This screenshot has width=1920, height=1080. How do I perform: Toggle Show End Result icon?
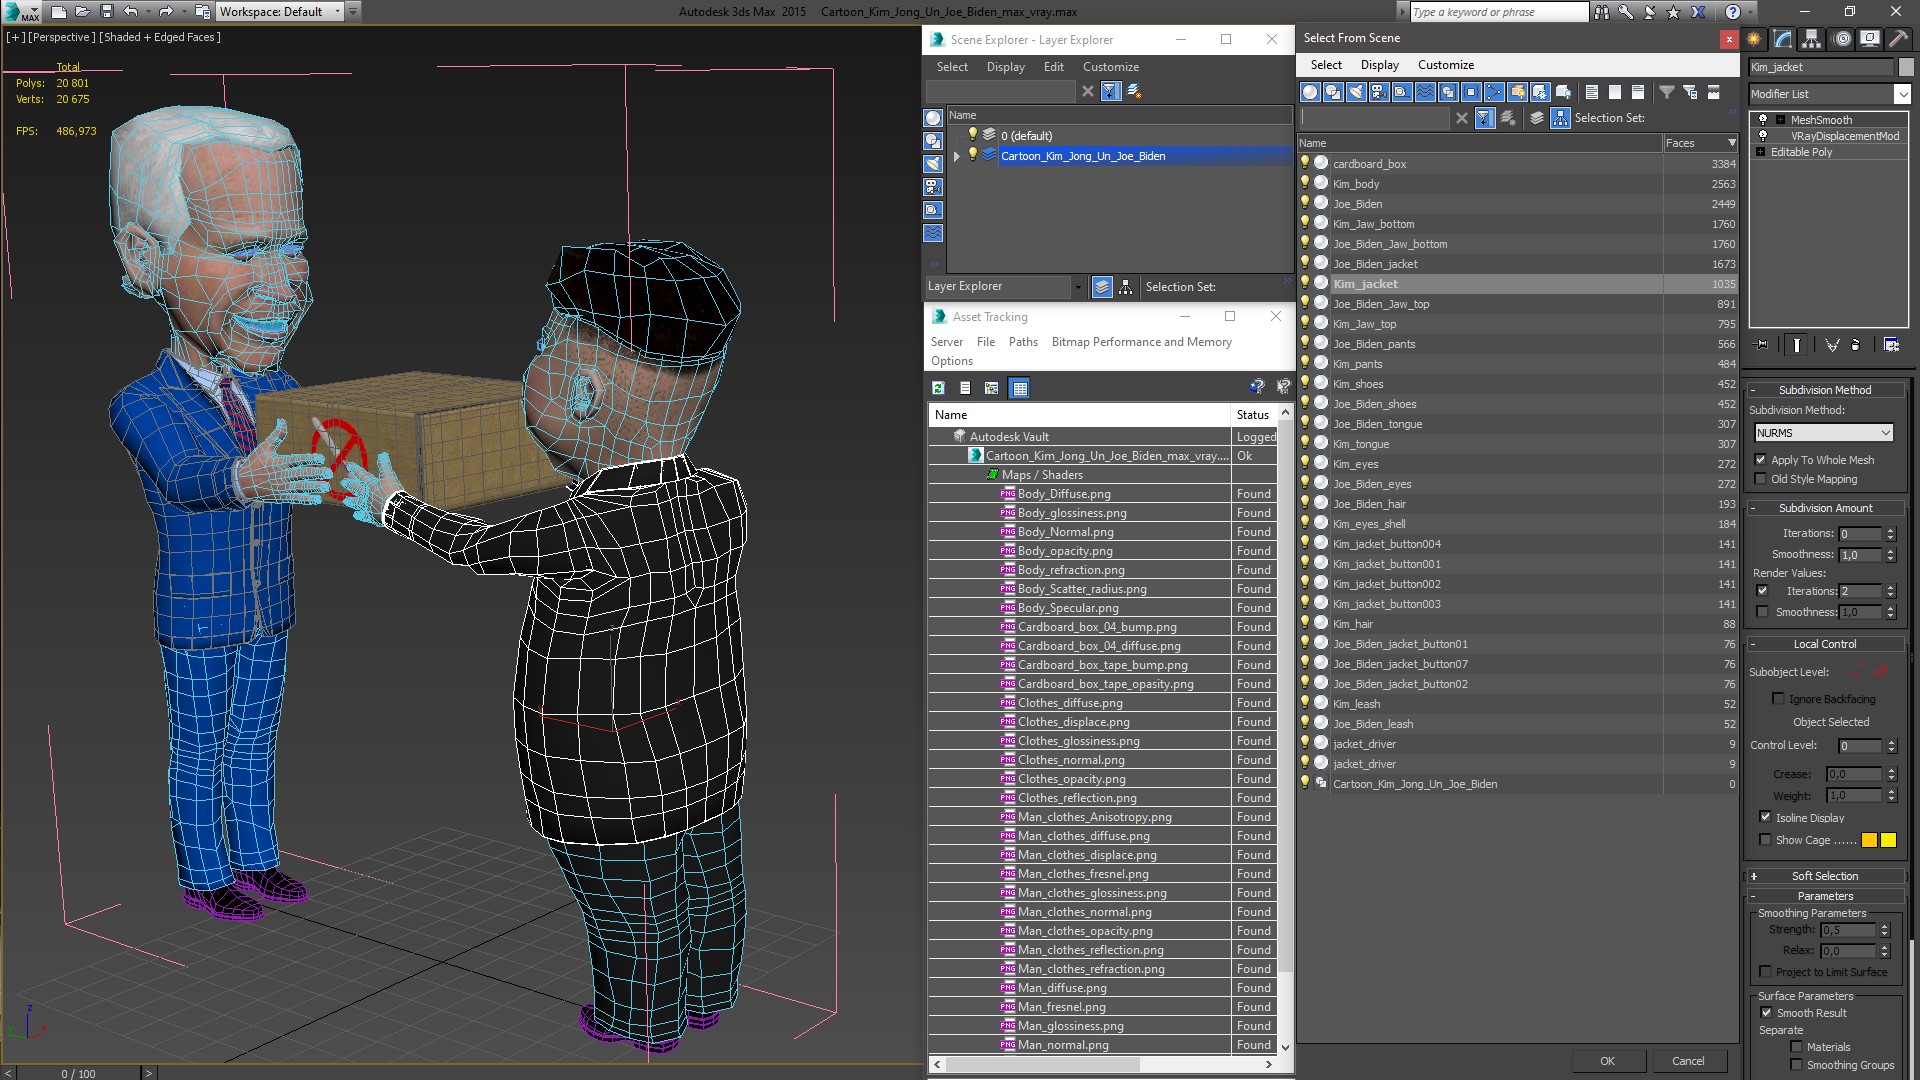click(1797, 345)
